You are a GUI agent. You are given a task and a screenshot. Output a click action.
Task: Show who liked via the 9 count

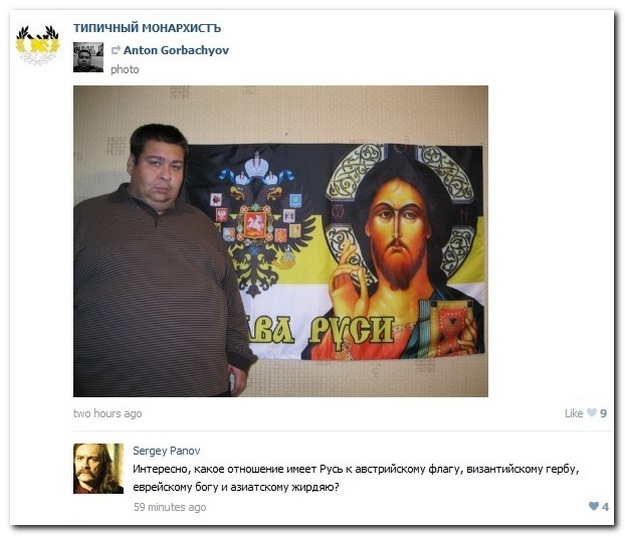coord(603,413)
